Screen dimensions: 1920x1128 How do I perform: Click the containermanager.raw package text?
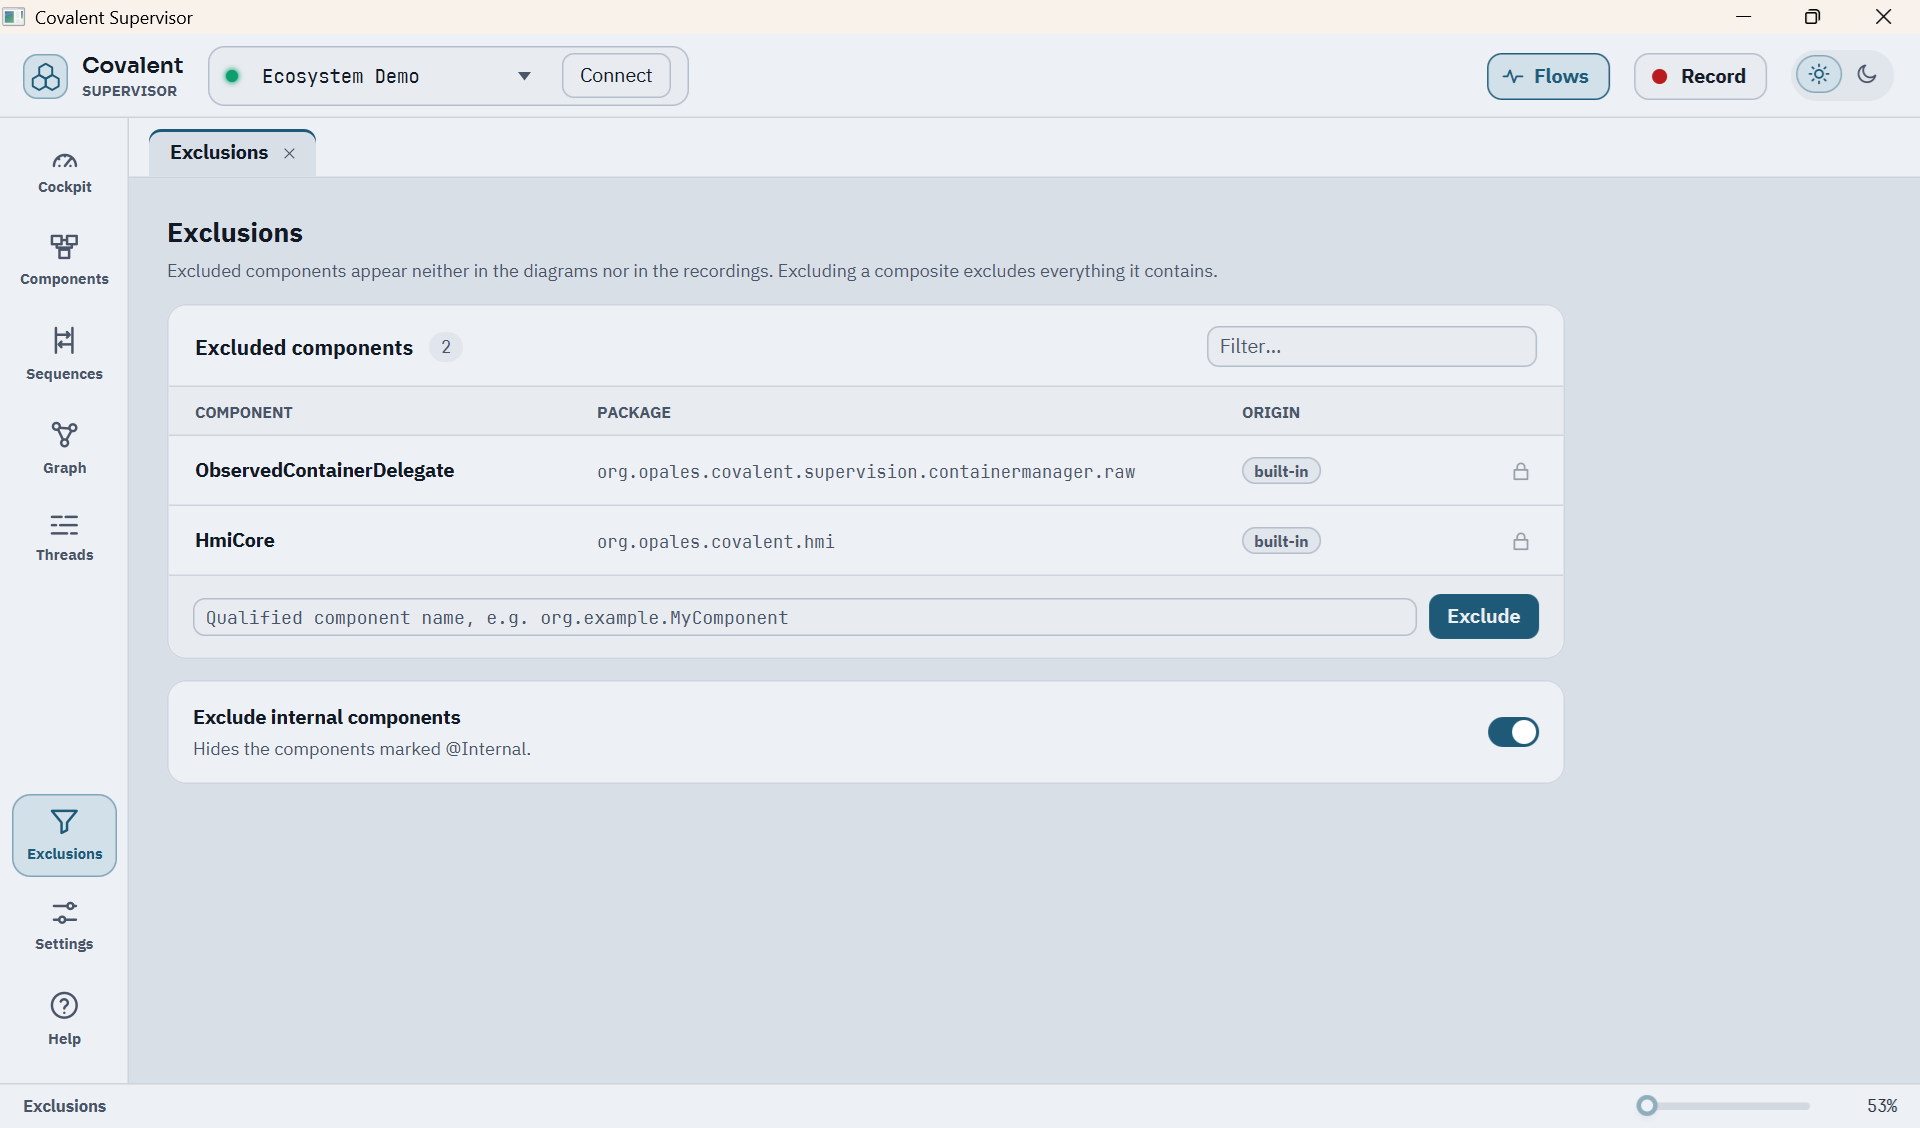point(866,472)
